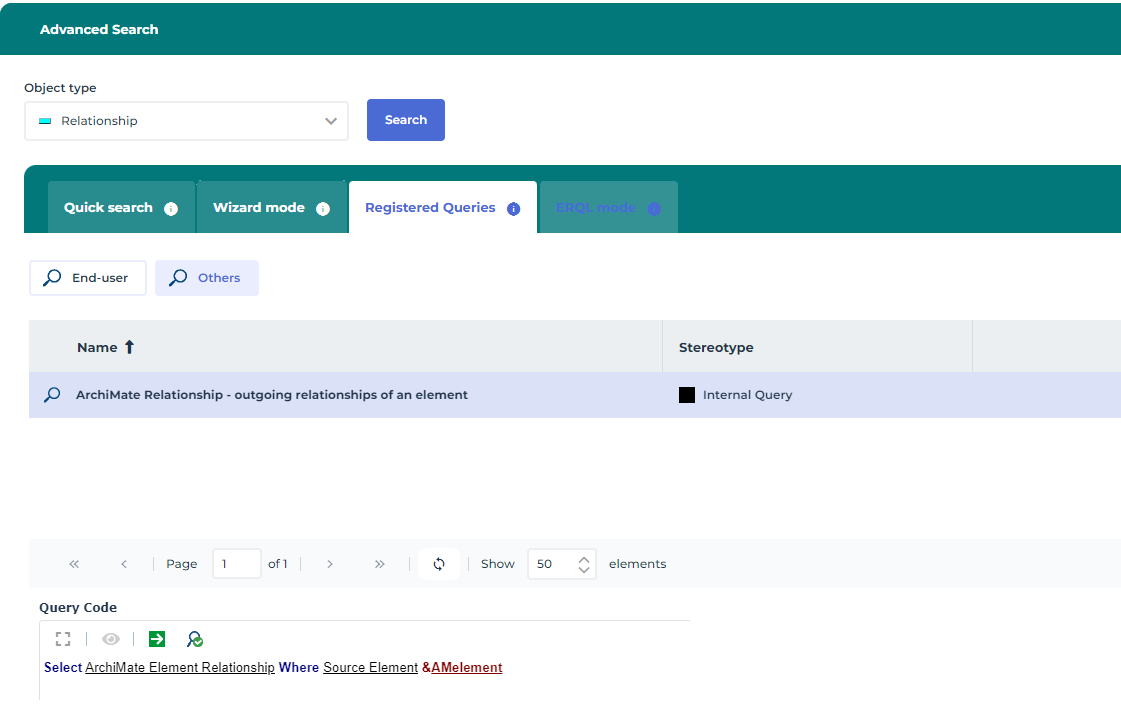The image size is (1121, 719).
Task: Click the validate query magnifier-check icon
Action: point(195,639)
